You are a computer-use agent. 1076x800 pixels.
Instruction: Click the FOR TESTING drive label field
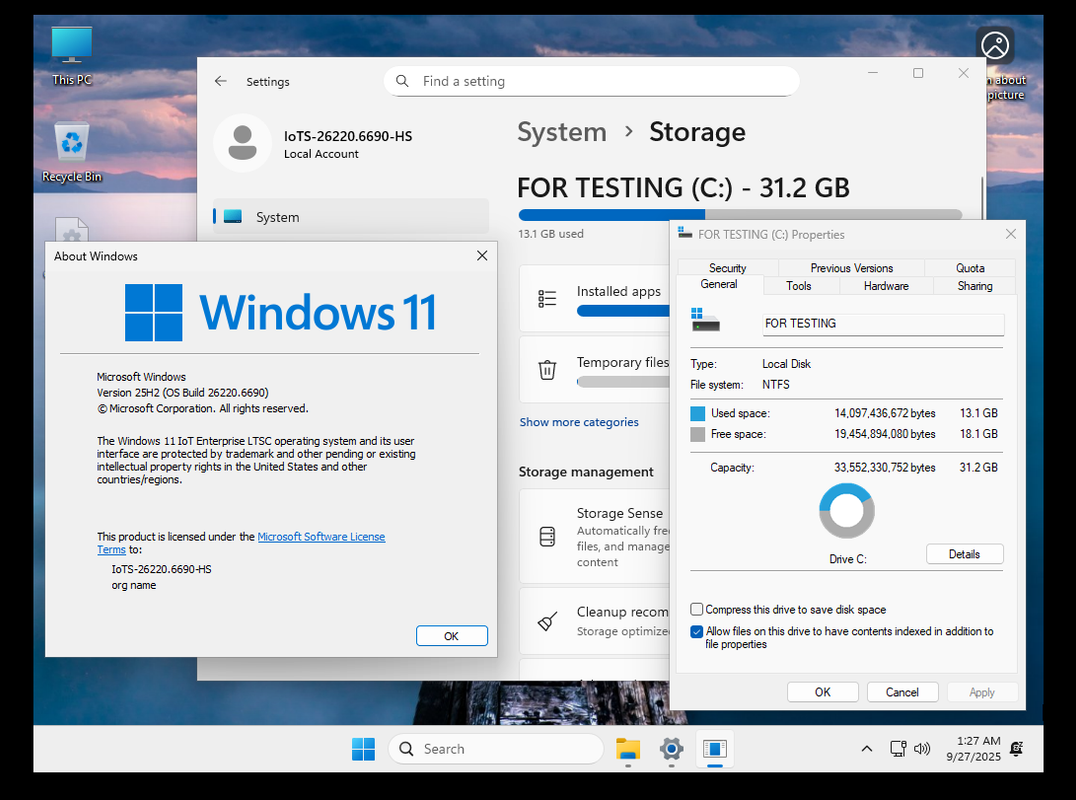pos(882,324)
